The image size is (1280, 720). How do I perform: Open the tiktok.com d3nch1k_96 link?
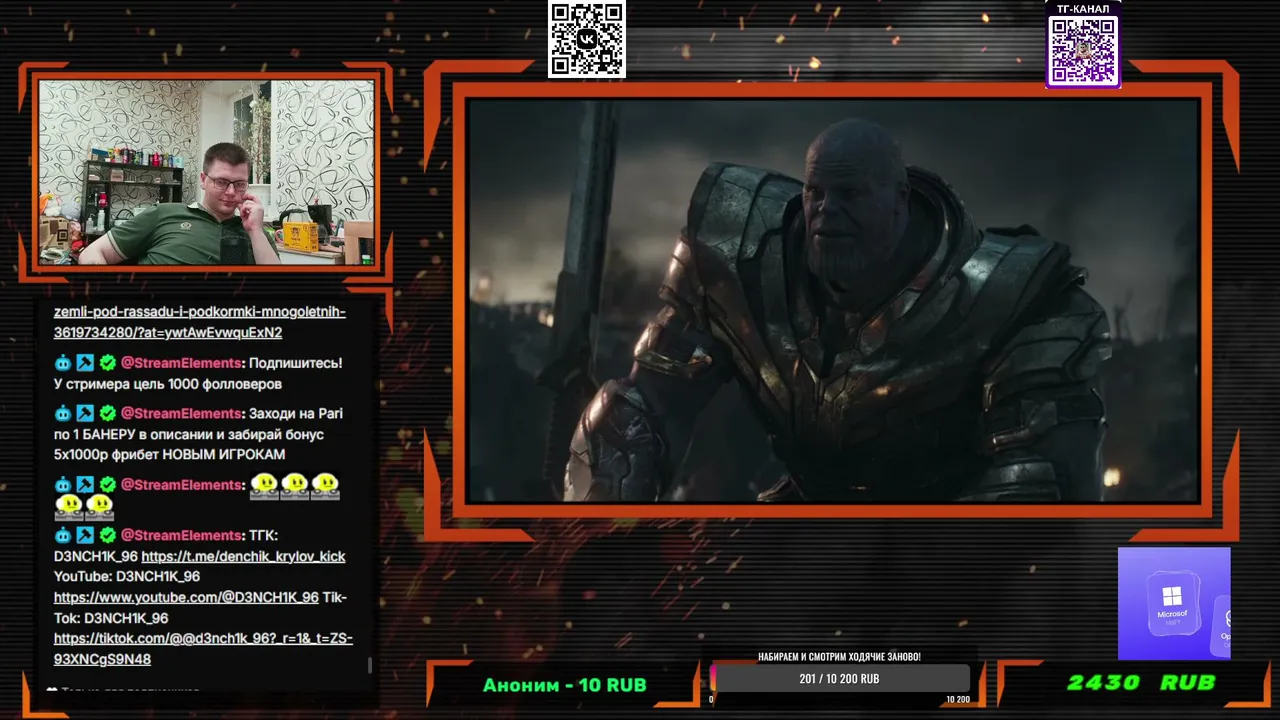tap(203, 648)
